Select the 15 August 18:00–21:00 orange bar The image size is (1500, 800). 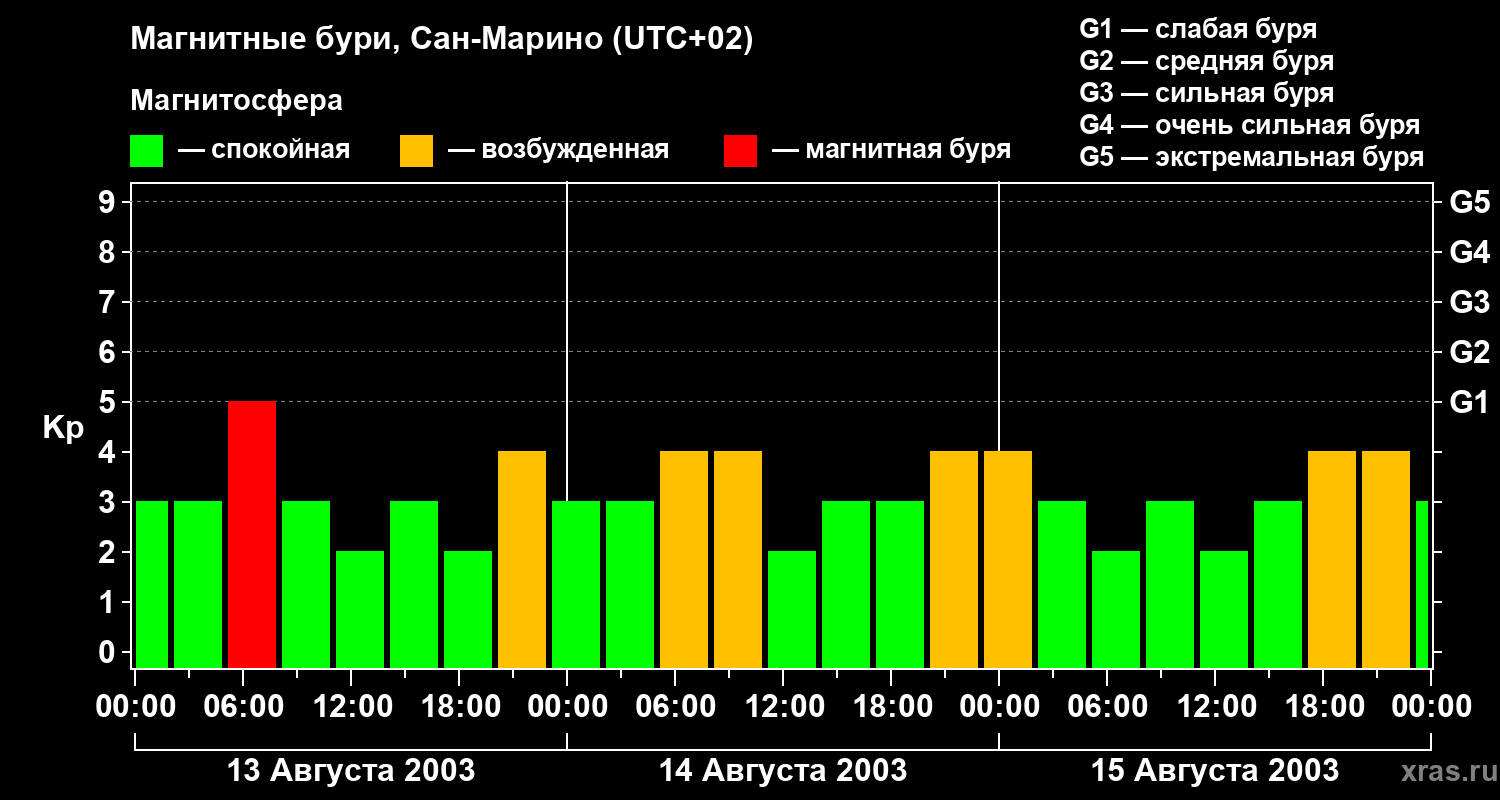(1332, 560)
